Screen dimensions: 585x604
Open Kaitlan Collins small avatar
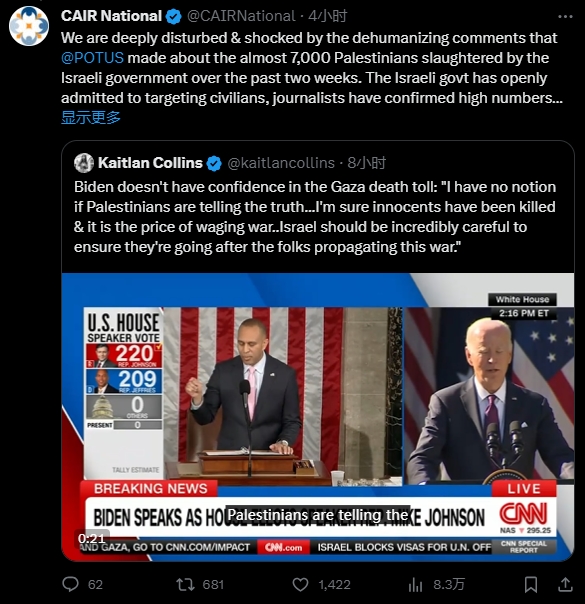[84, 163]
